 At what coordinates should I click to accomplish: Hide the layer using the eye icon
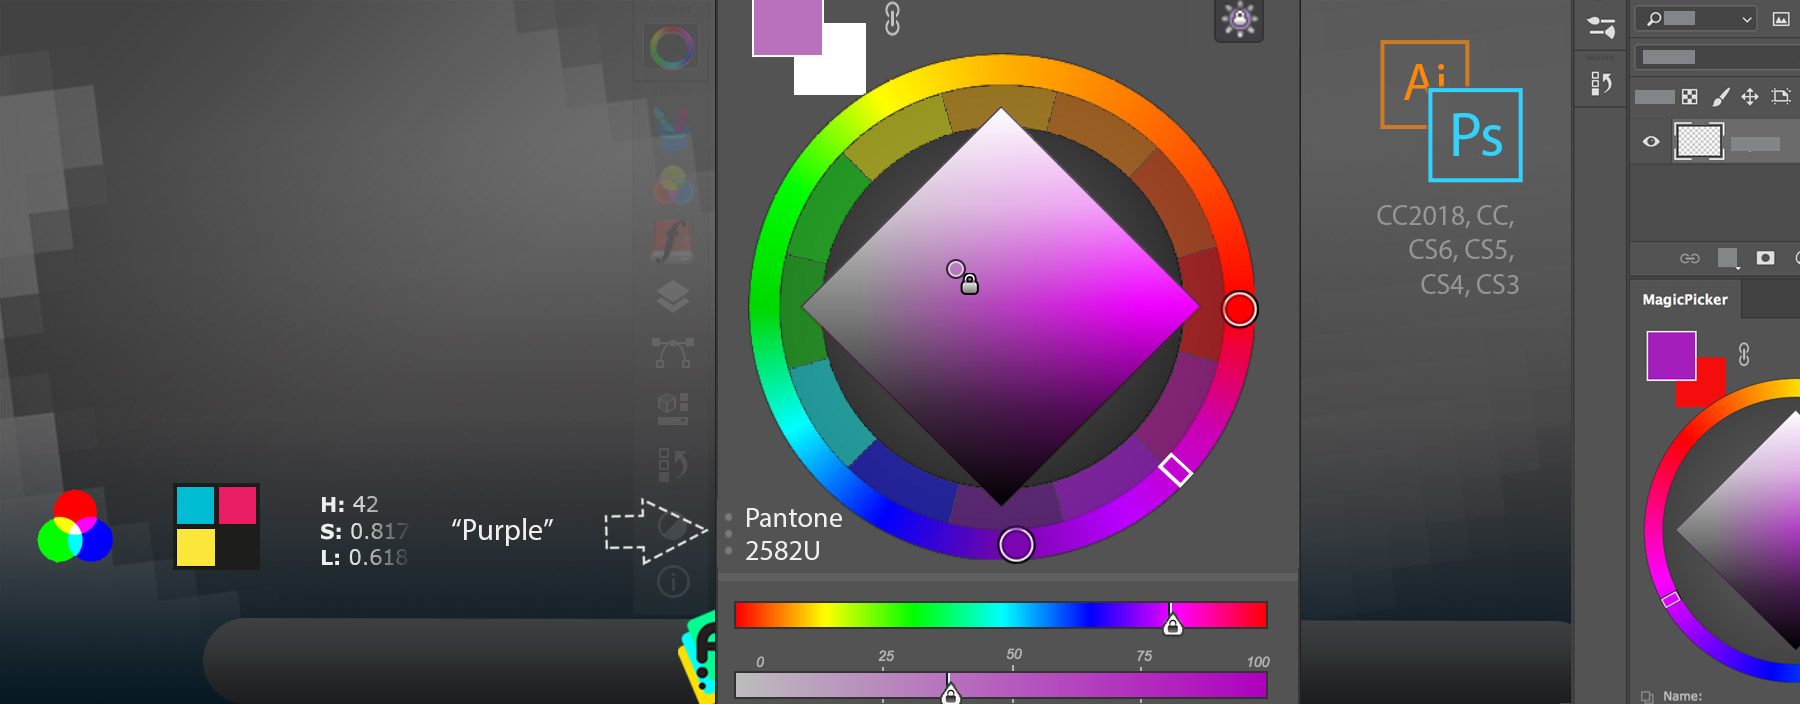pyautogui.click(x=1651, y=142)
